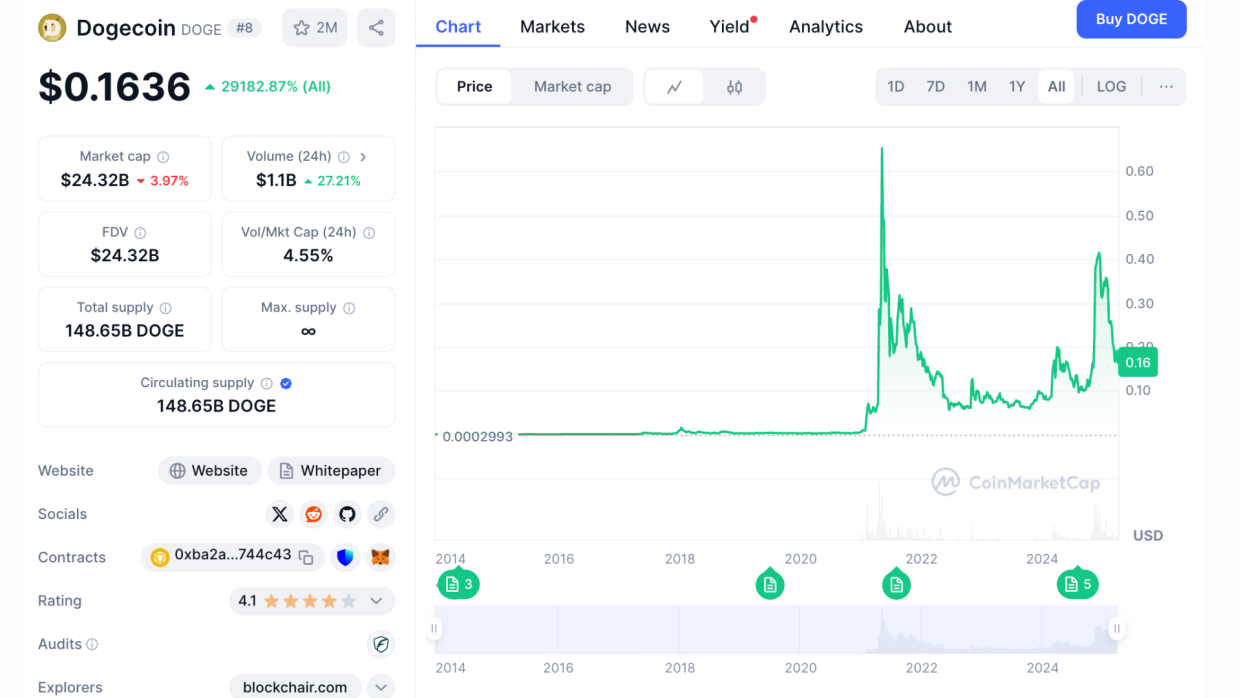Click the verified circulating supply badge
Viewport: 1240px width, 698px height.
pyautogui.click(x=286, y=383)
